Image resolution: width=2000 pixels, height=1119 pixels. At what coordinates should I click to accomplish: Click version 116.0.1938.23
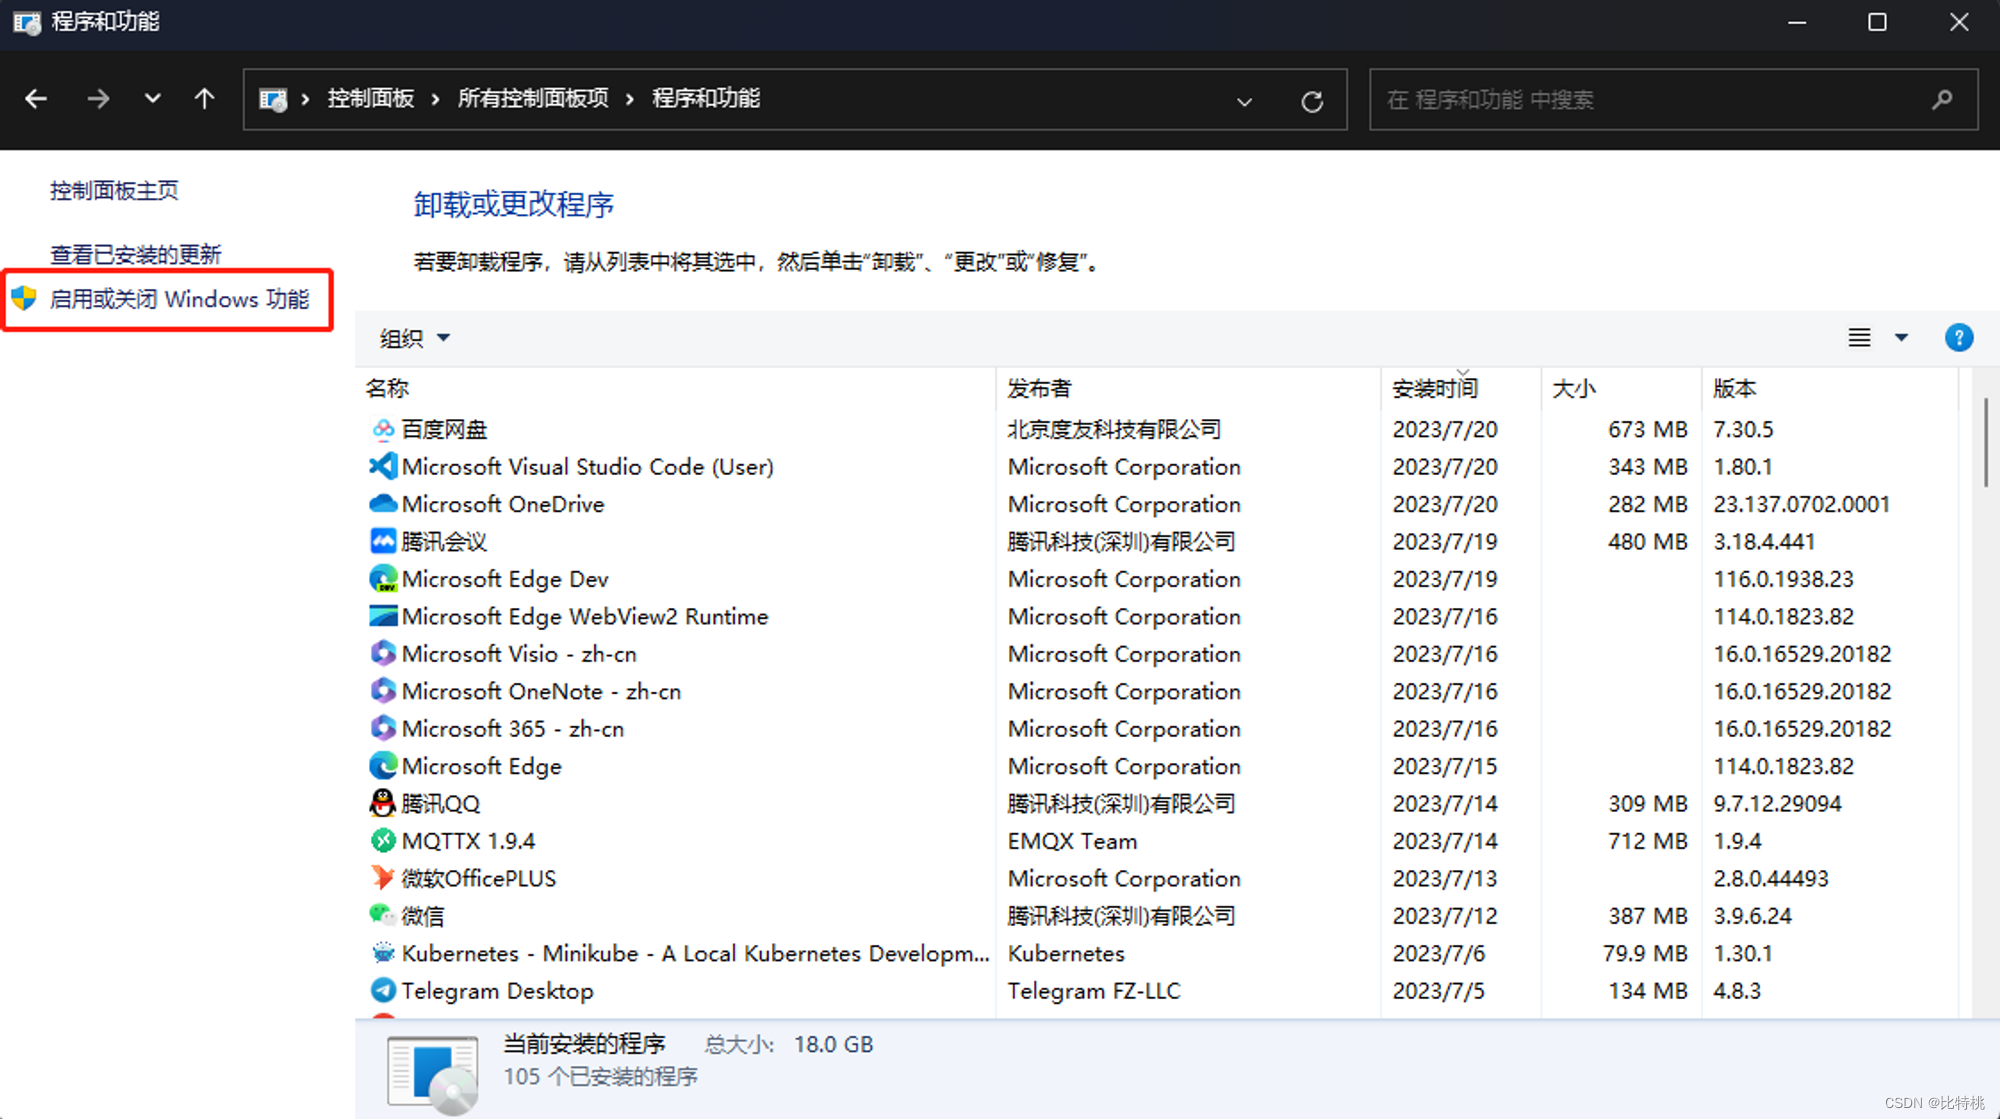click(1783, 579)
